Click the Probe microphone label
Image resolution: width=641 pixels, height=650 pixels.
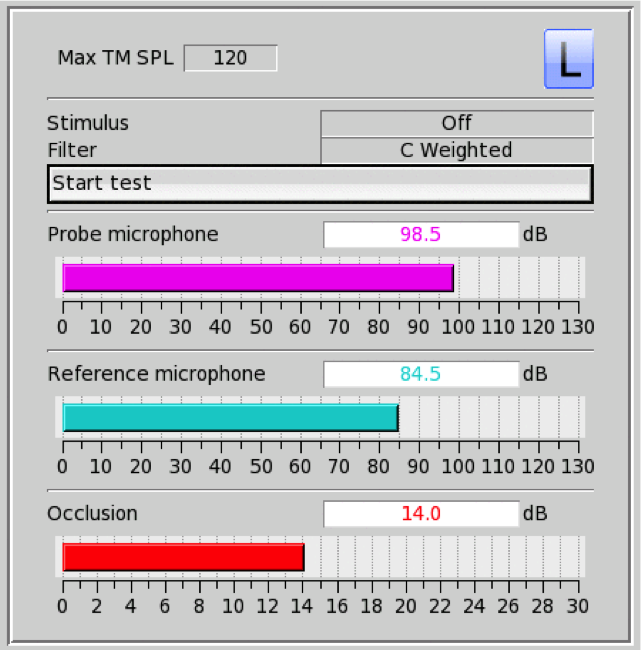133,235
